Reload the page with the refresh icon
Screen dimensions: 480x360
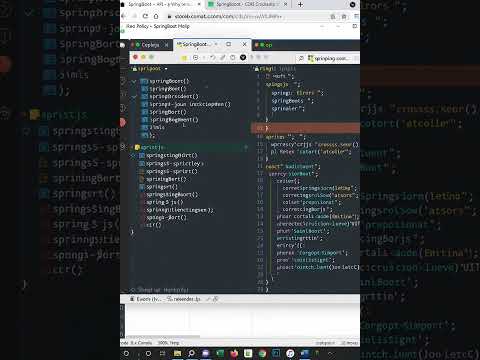pos(145,16)
